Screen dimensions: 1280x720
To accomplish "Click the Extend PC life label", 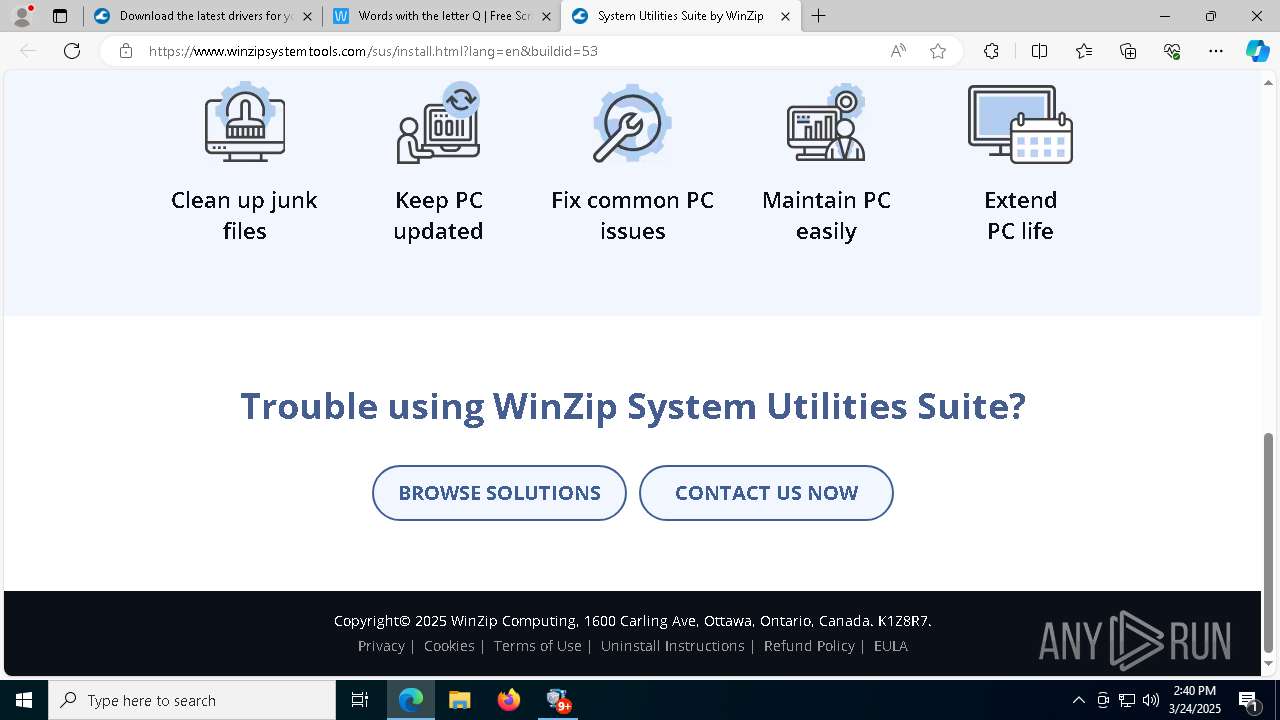I will pos(1020,215).
